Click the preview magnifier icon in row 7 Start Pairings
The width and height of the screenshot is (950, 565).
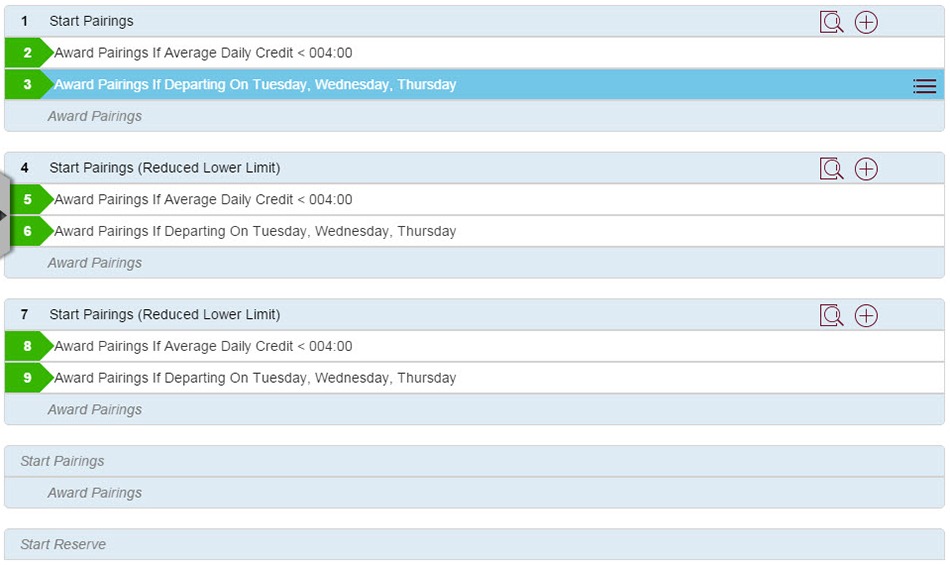coord(831,316)
